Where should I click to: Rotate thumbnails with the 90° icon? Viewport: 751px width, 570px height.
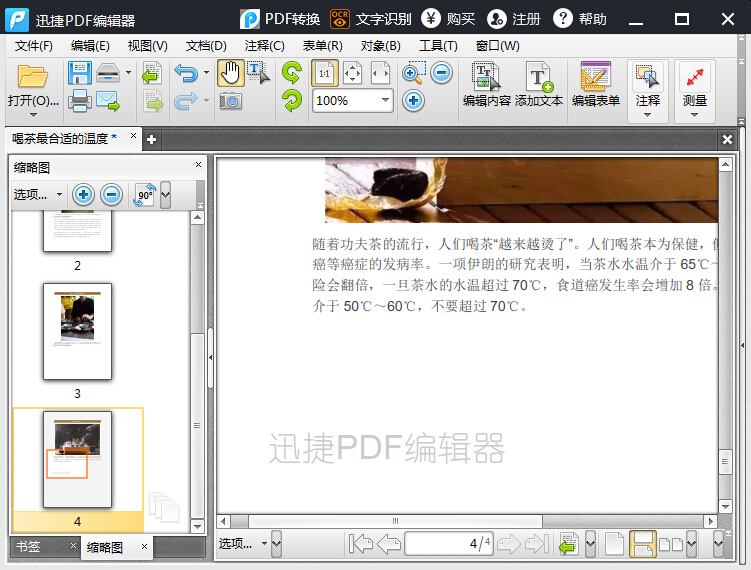pyautogui.click(x=145, y=195)
